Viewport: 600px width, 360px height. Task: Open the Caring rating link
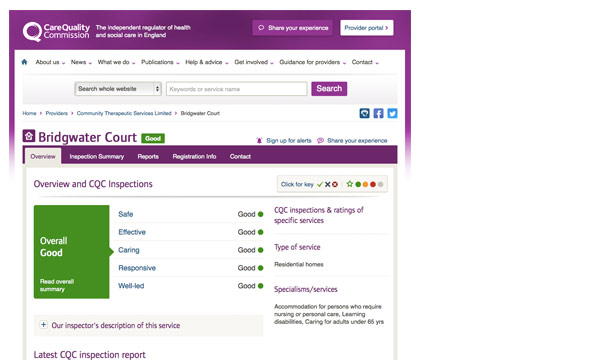129,250
